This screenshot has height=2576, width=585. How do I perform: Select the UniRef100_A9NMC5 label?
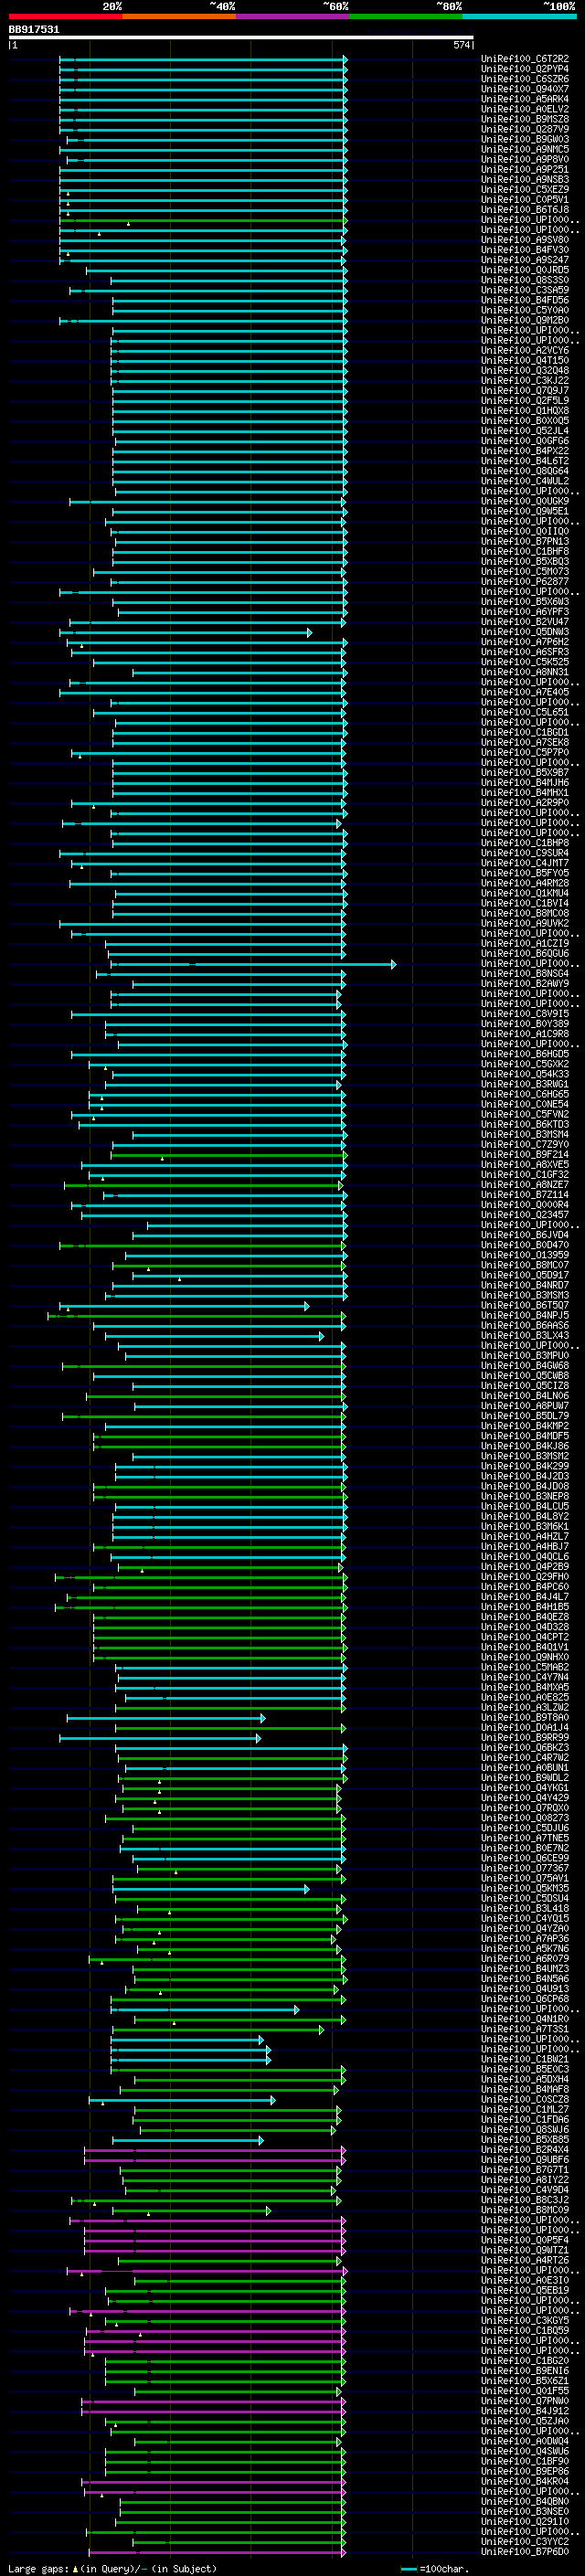coord(525,150)
